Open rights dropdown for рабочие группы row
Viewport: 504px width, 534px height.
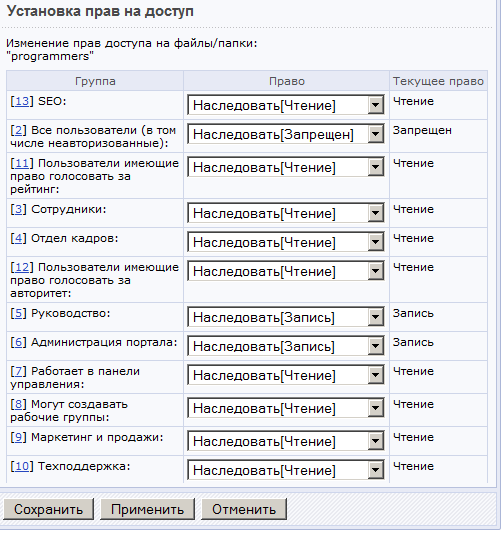point(285,408)
